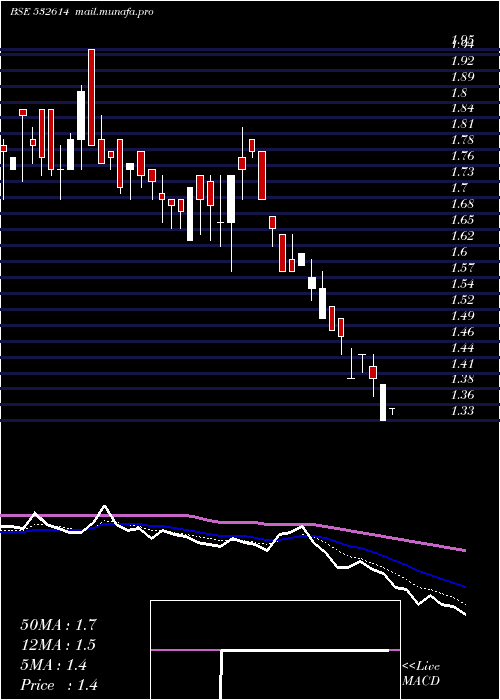Click the <<Live MACD label
The image size is (500, 700).
coord(421,674)
